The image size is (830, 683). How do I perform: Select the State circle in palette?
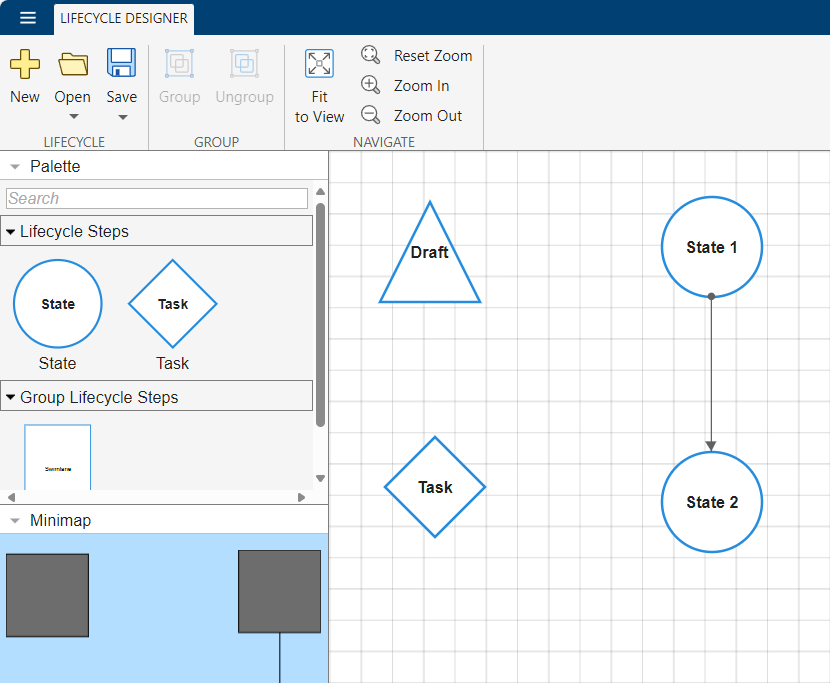pyautogui.click(x=58, y=304)
